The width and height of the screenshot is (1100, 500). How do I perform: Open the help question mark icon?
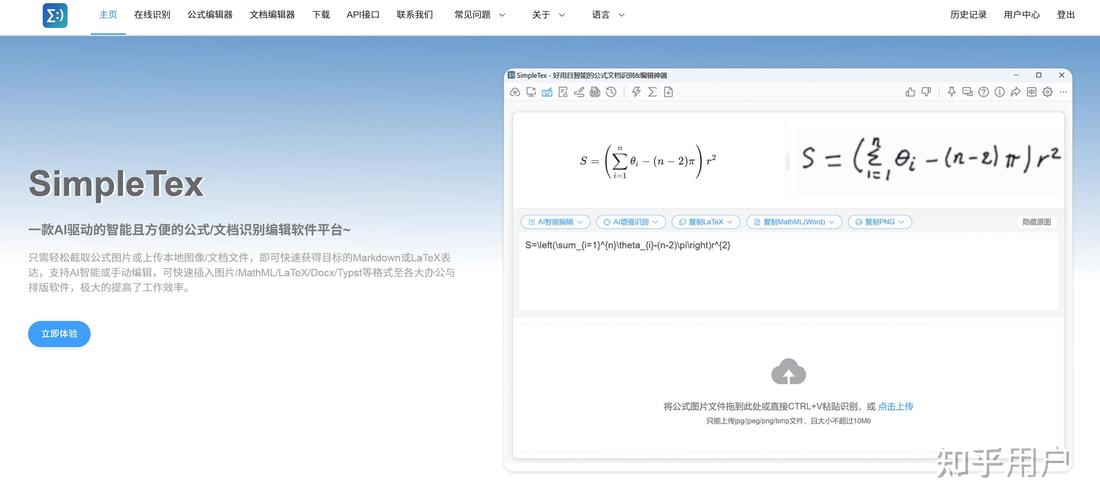click(984, 92)
